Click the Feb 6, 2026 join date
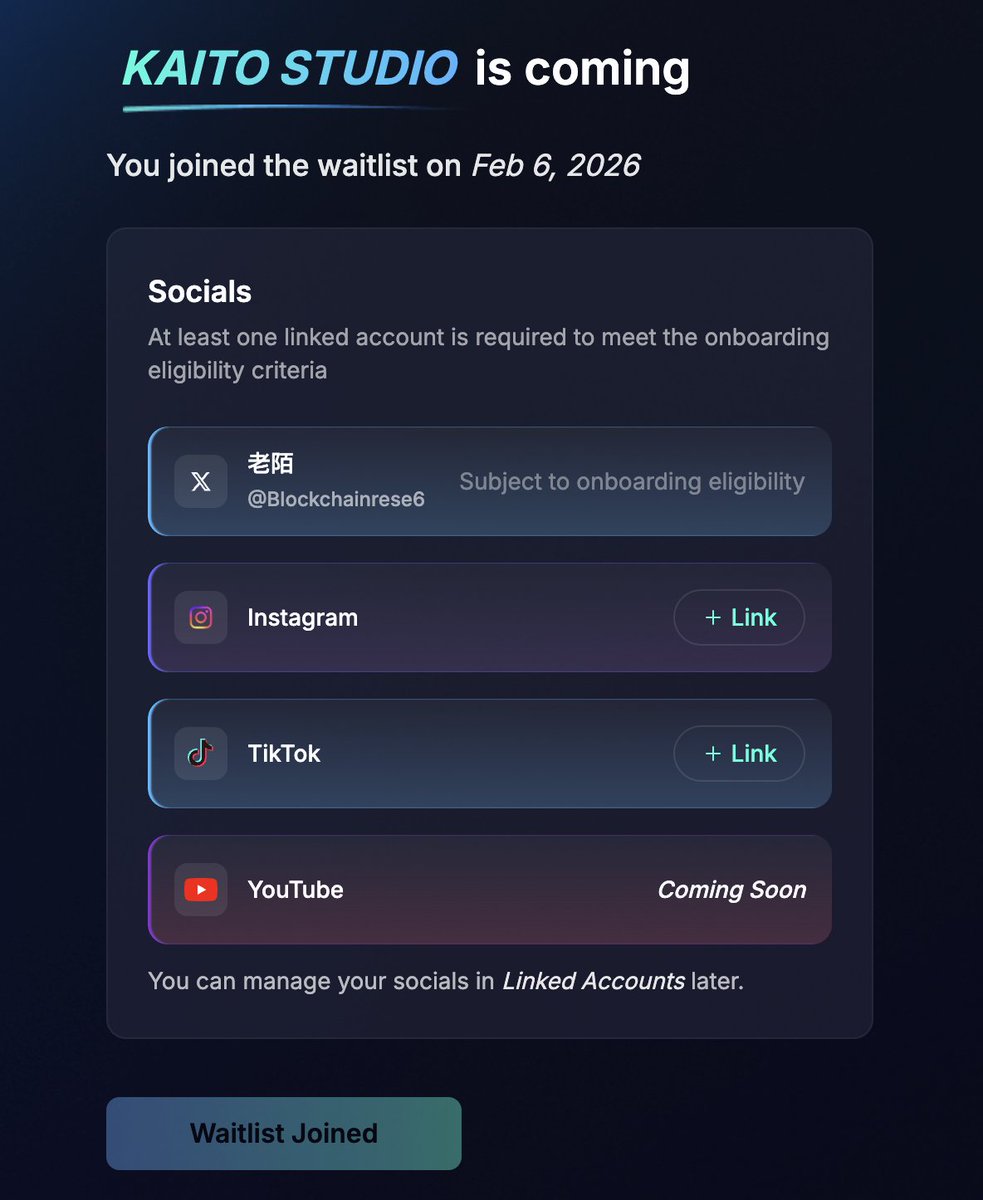 tap(555, 165)
